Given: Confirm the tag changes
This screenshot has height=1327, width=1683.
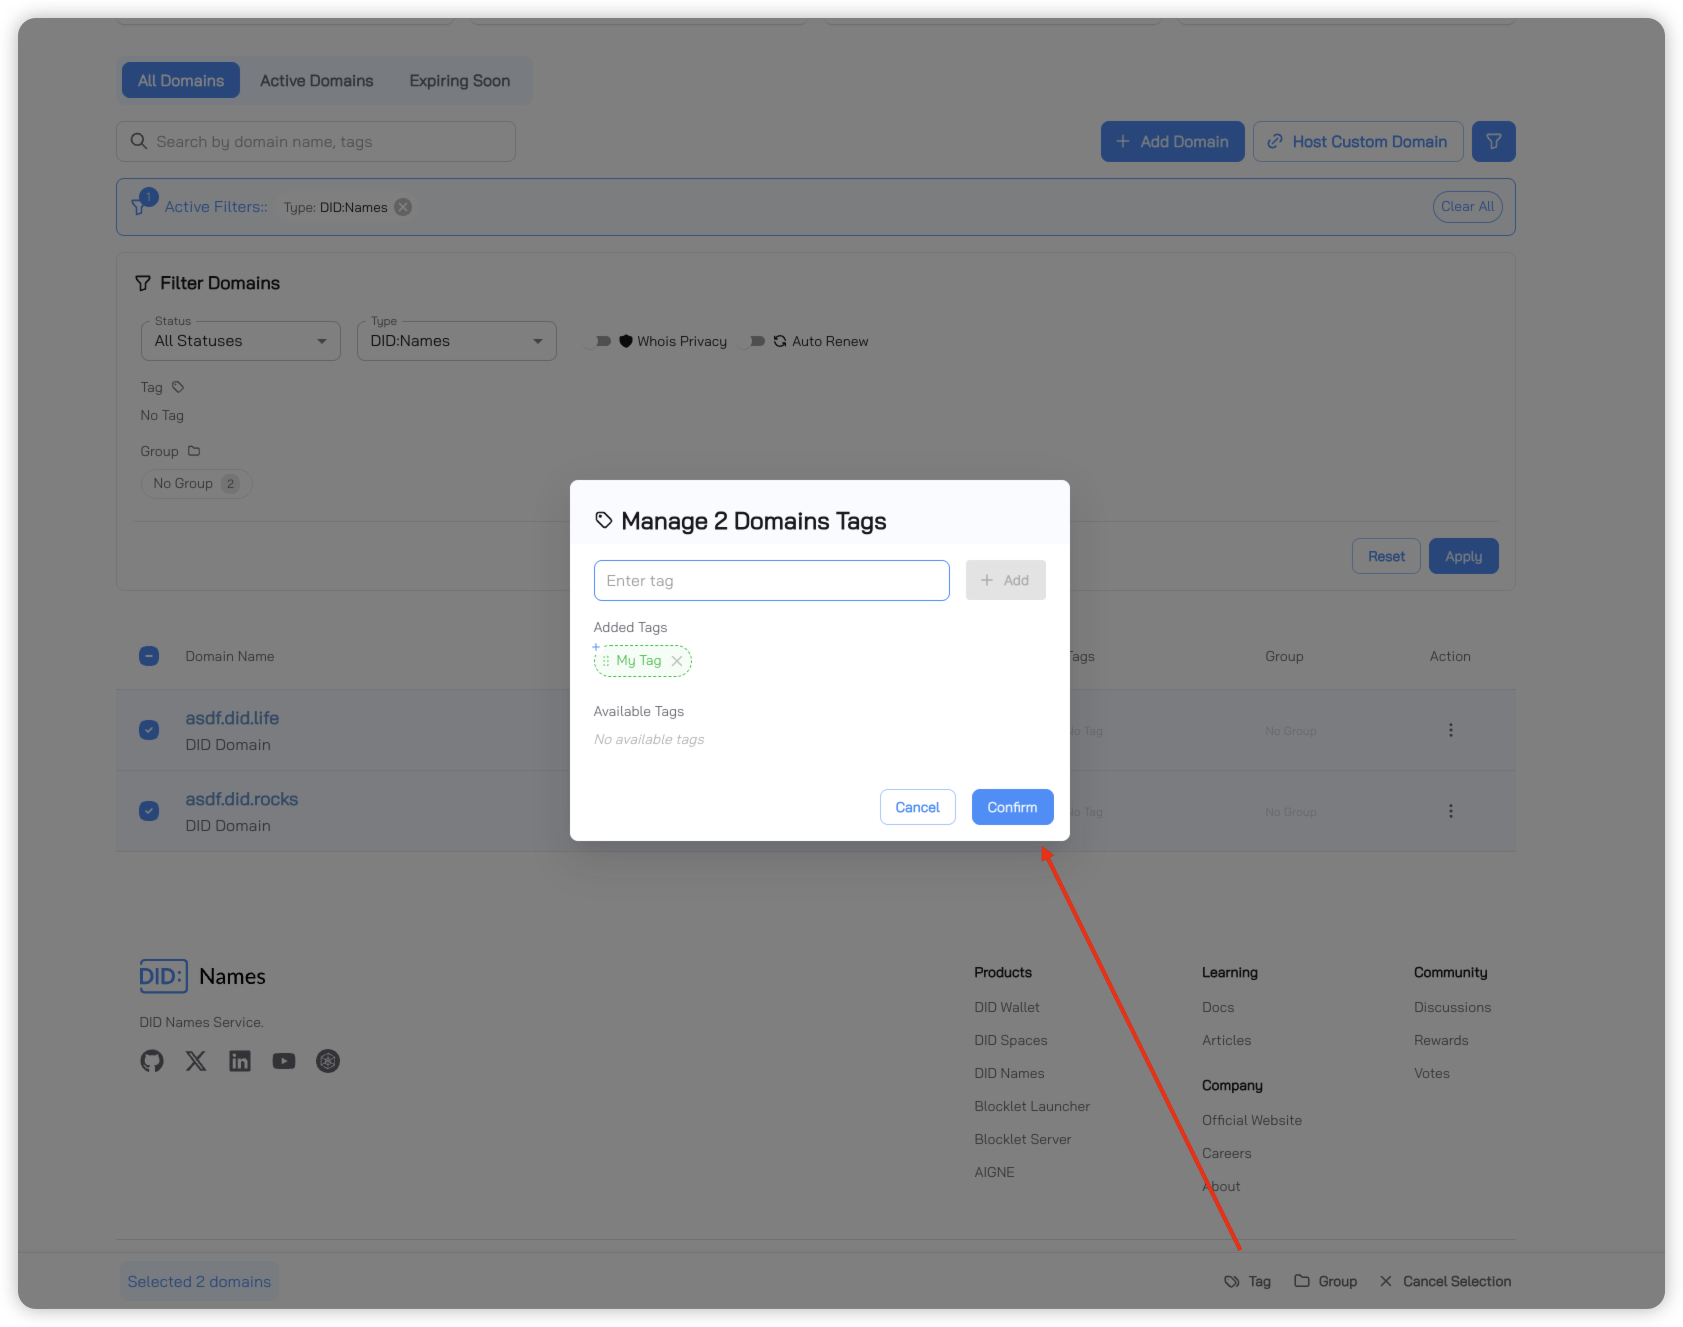Looking at the screenshot, I should pyautogui.click(x=1012, y=807).
